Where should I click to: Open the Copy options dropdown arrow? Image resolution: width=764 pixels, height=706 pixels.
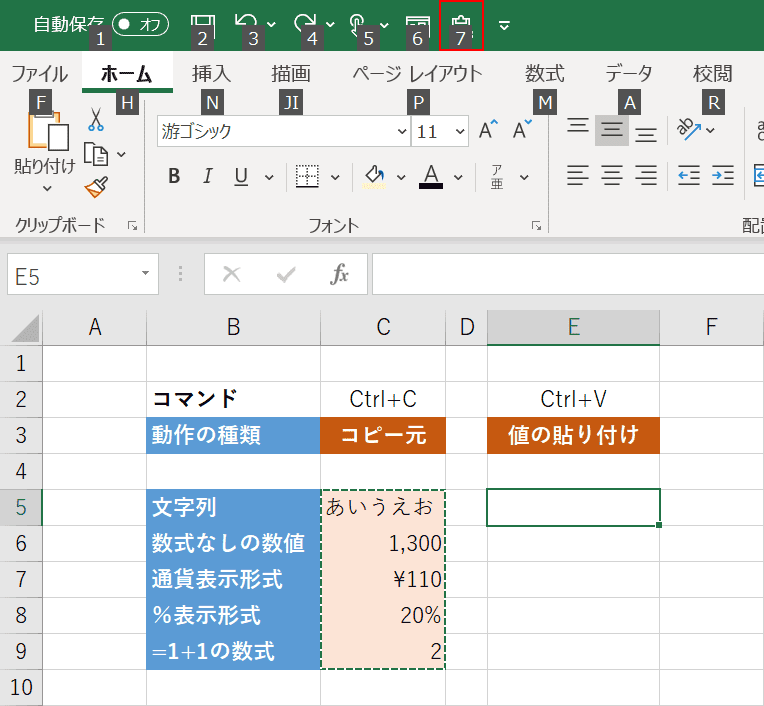pyautogui.click(x=121, y=154)
